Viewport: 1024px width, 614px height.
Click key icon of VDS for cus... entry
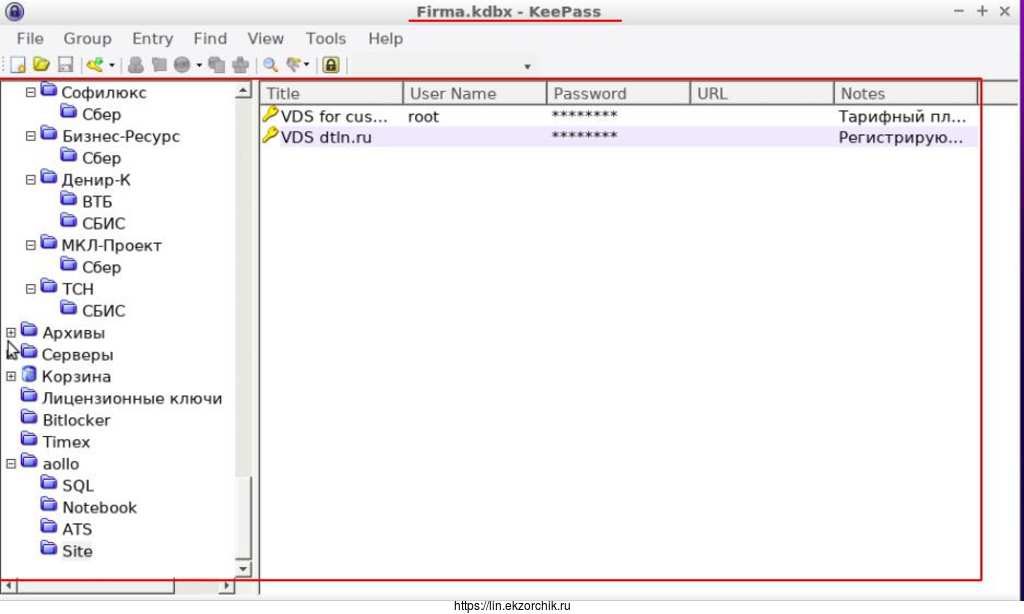pos(270,115)
